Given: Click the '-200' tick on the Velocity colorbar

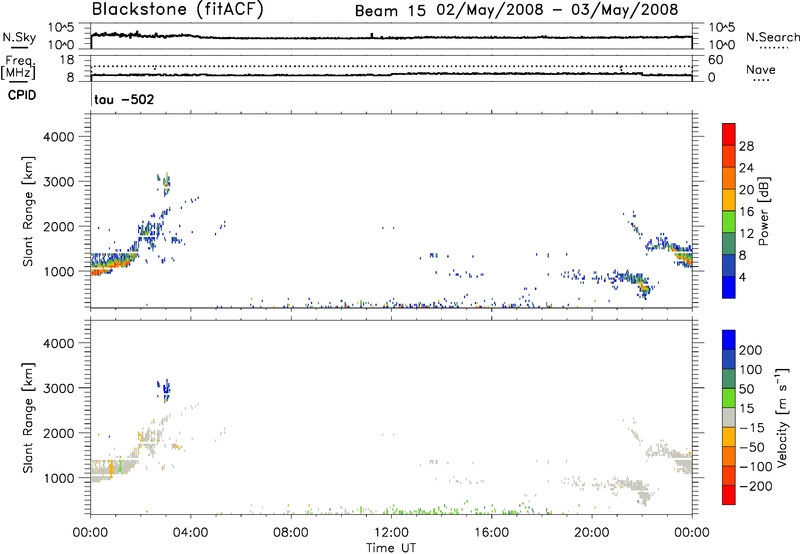Looking at the screenshot, I should (x=756, y=486).
